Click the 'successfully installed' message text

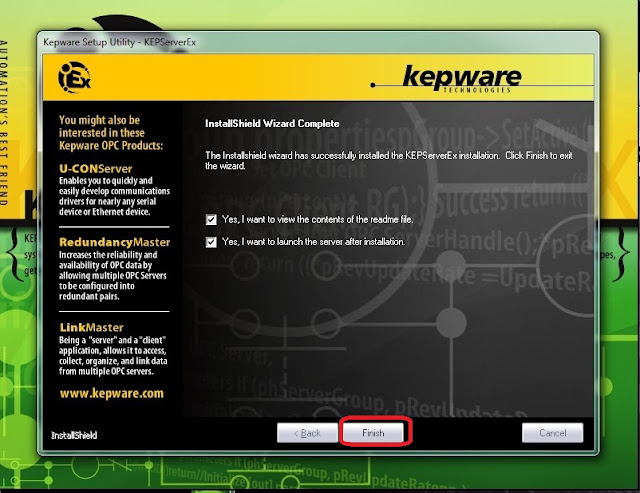389,161
